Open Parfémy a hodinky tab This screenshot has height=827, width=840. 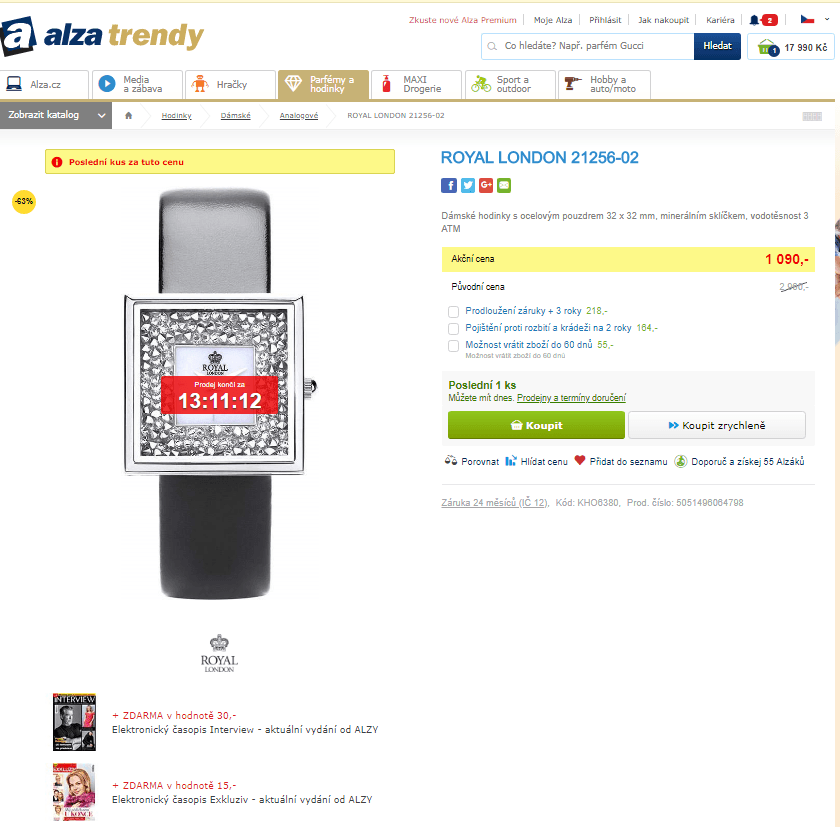coord(323,85)
